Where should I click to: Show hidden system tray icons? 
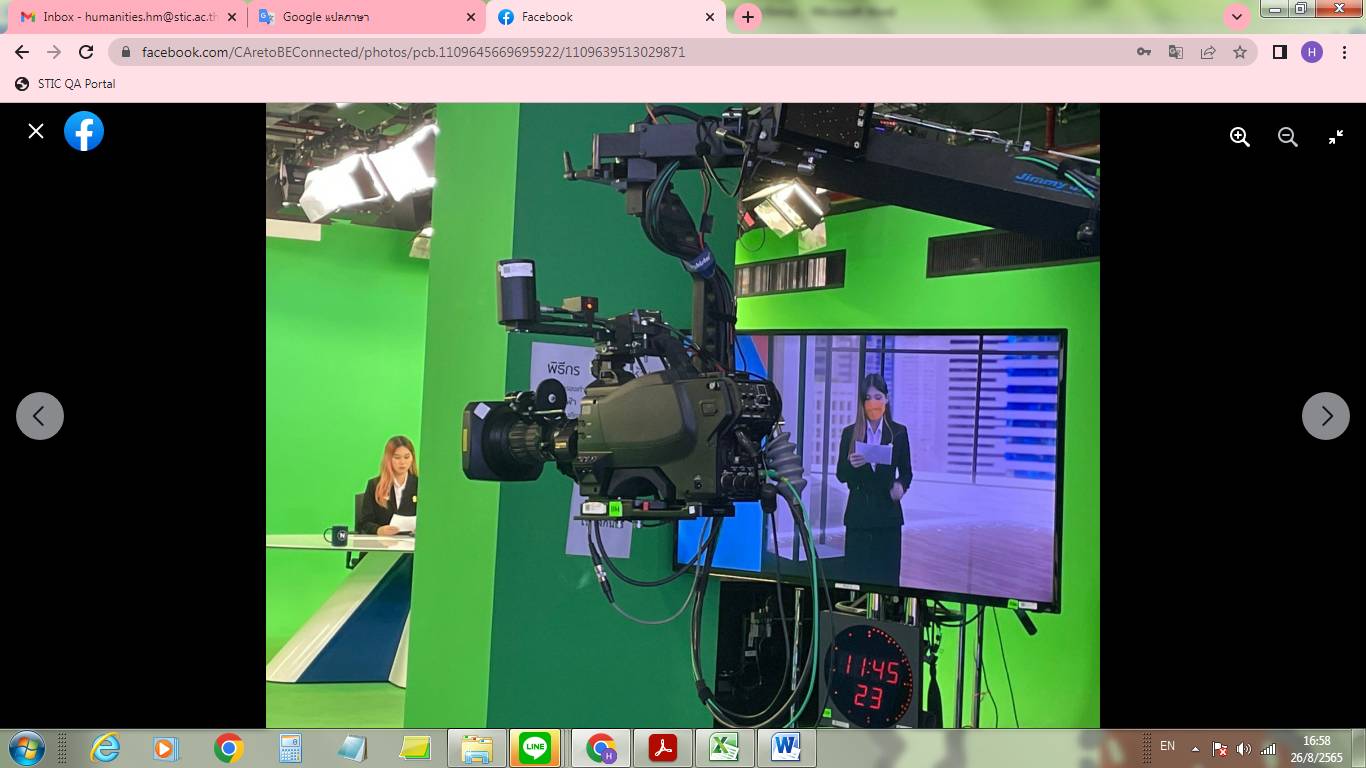pos(1195,748)
